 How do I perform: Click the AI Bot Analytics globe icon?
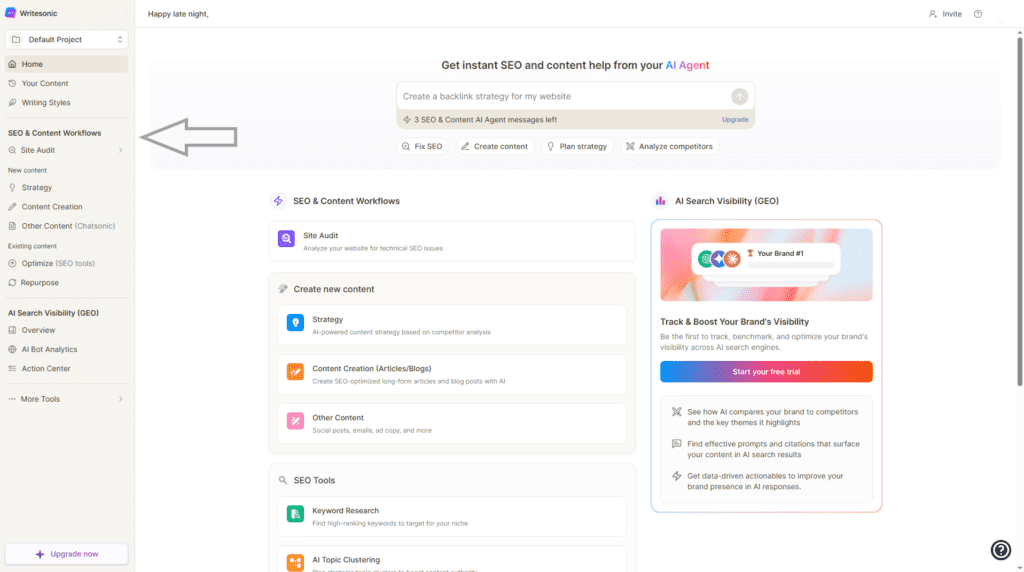point(12,349)
